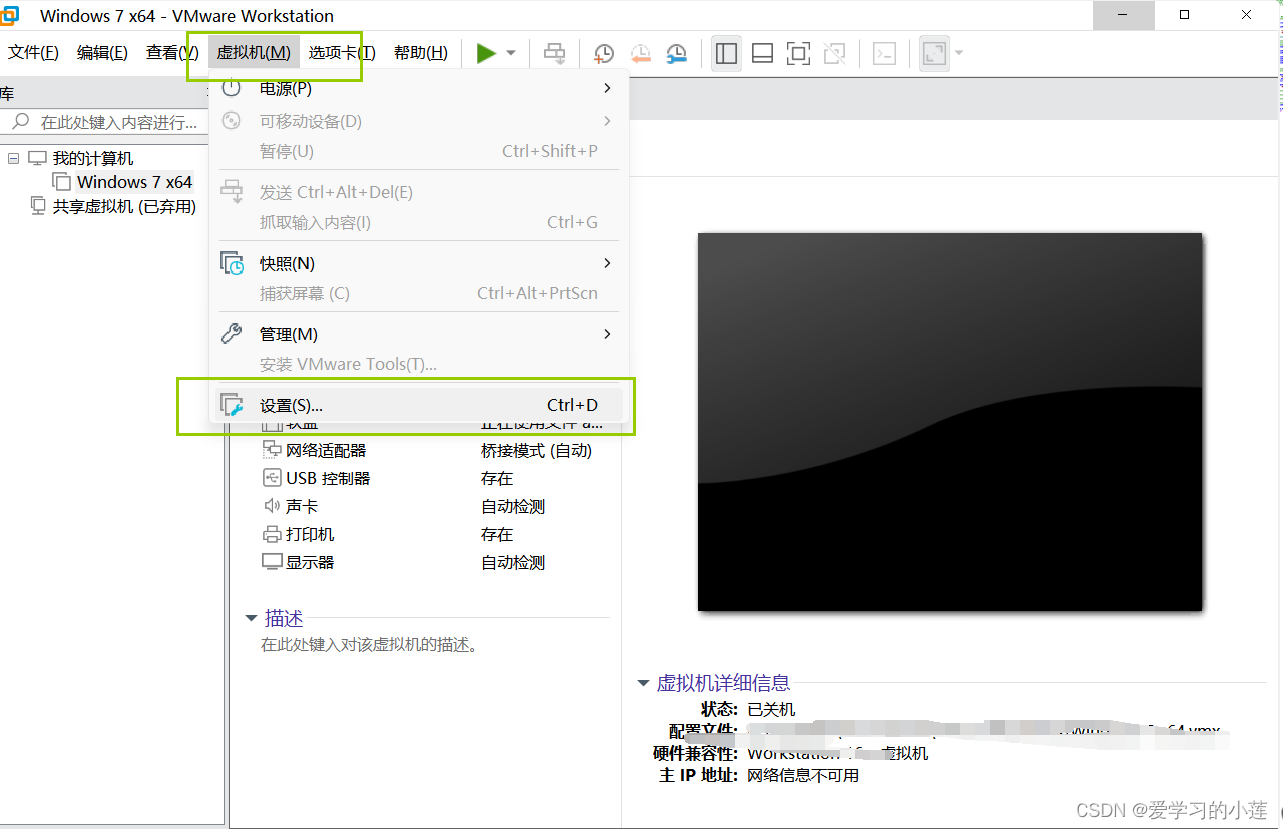Click the printer device icon

point(272,534)
